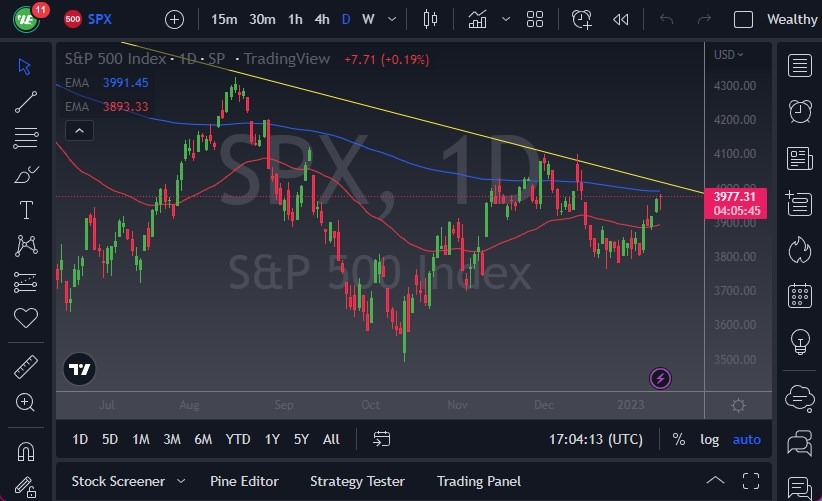Open the Pine Editor tab
Image resolution: width=822 pixels, height=501 pixels.
point(246,481)
